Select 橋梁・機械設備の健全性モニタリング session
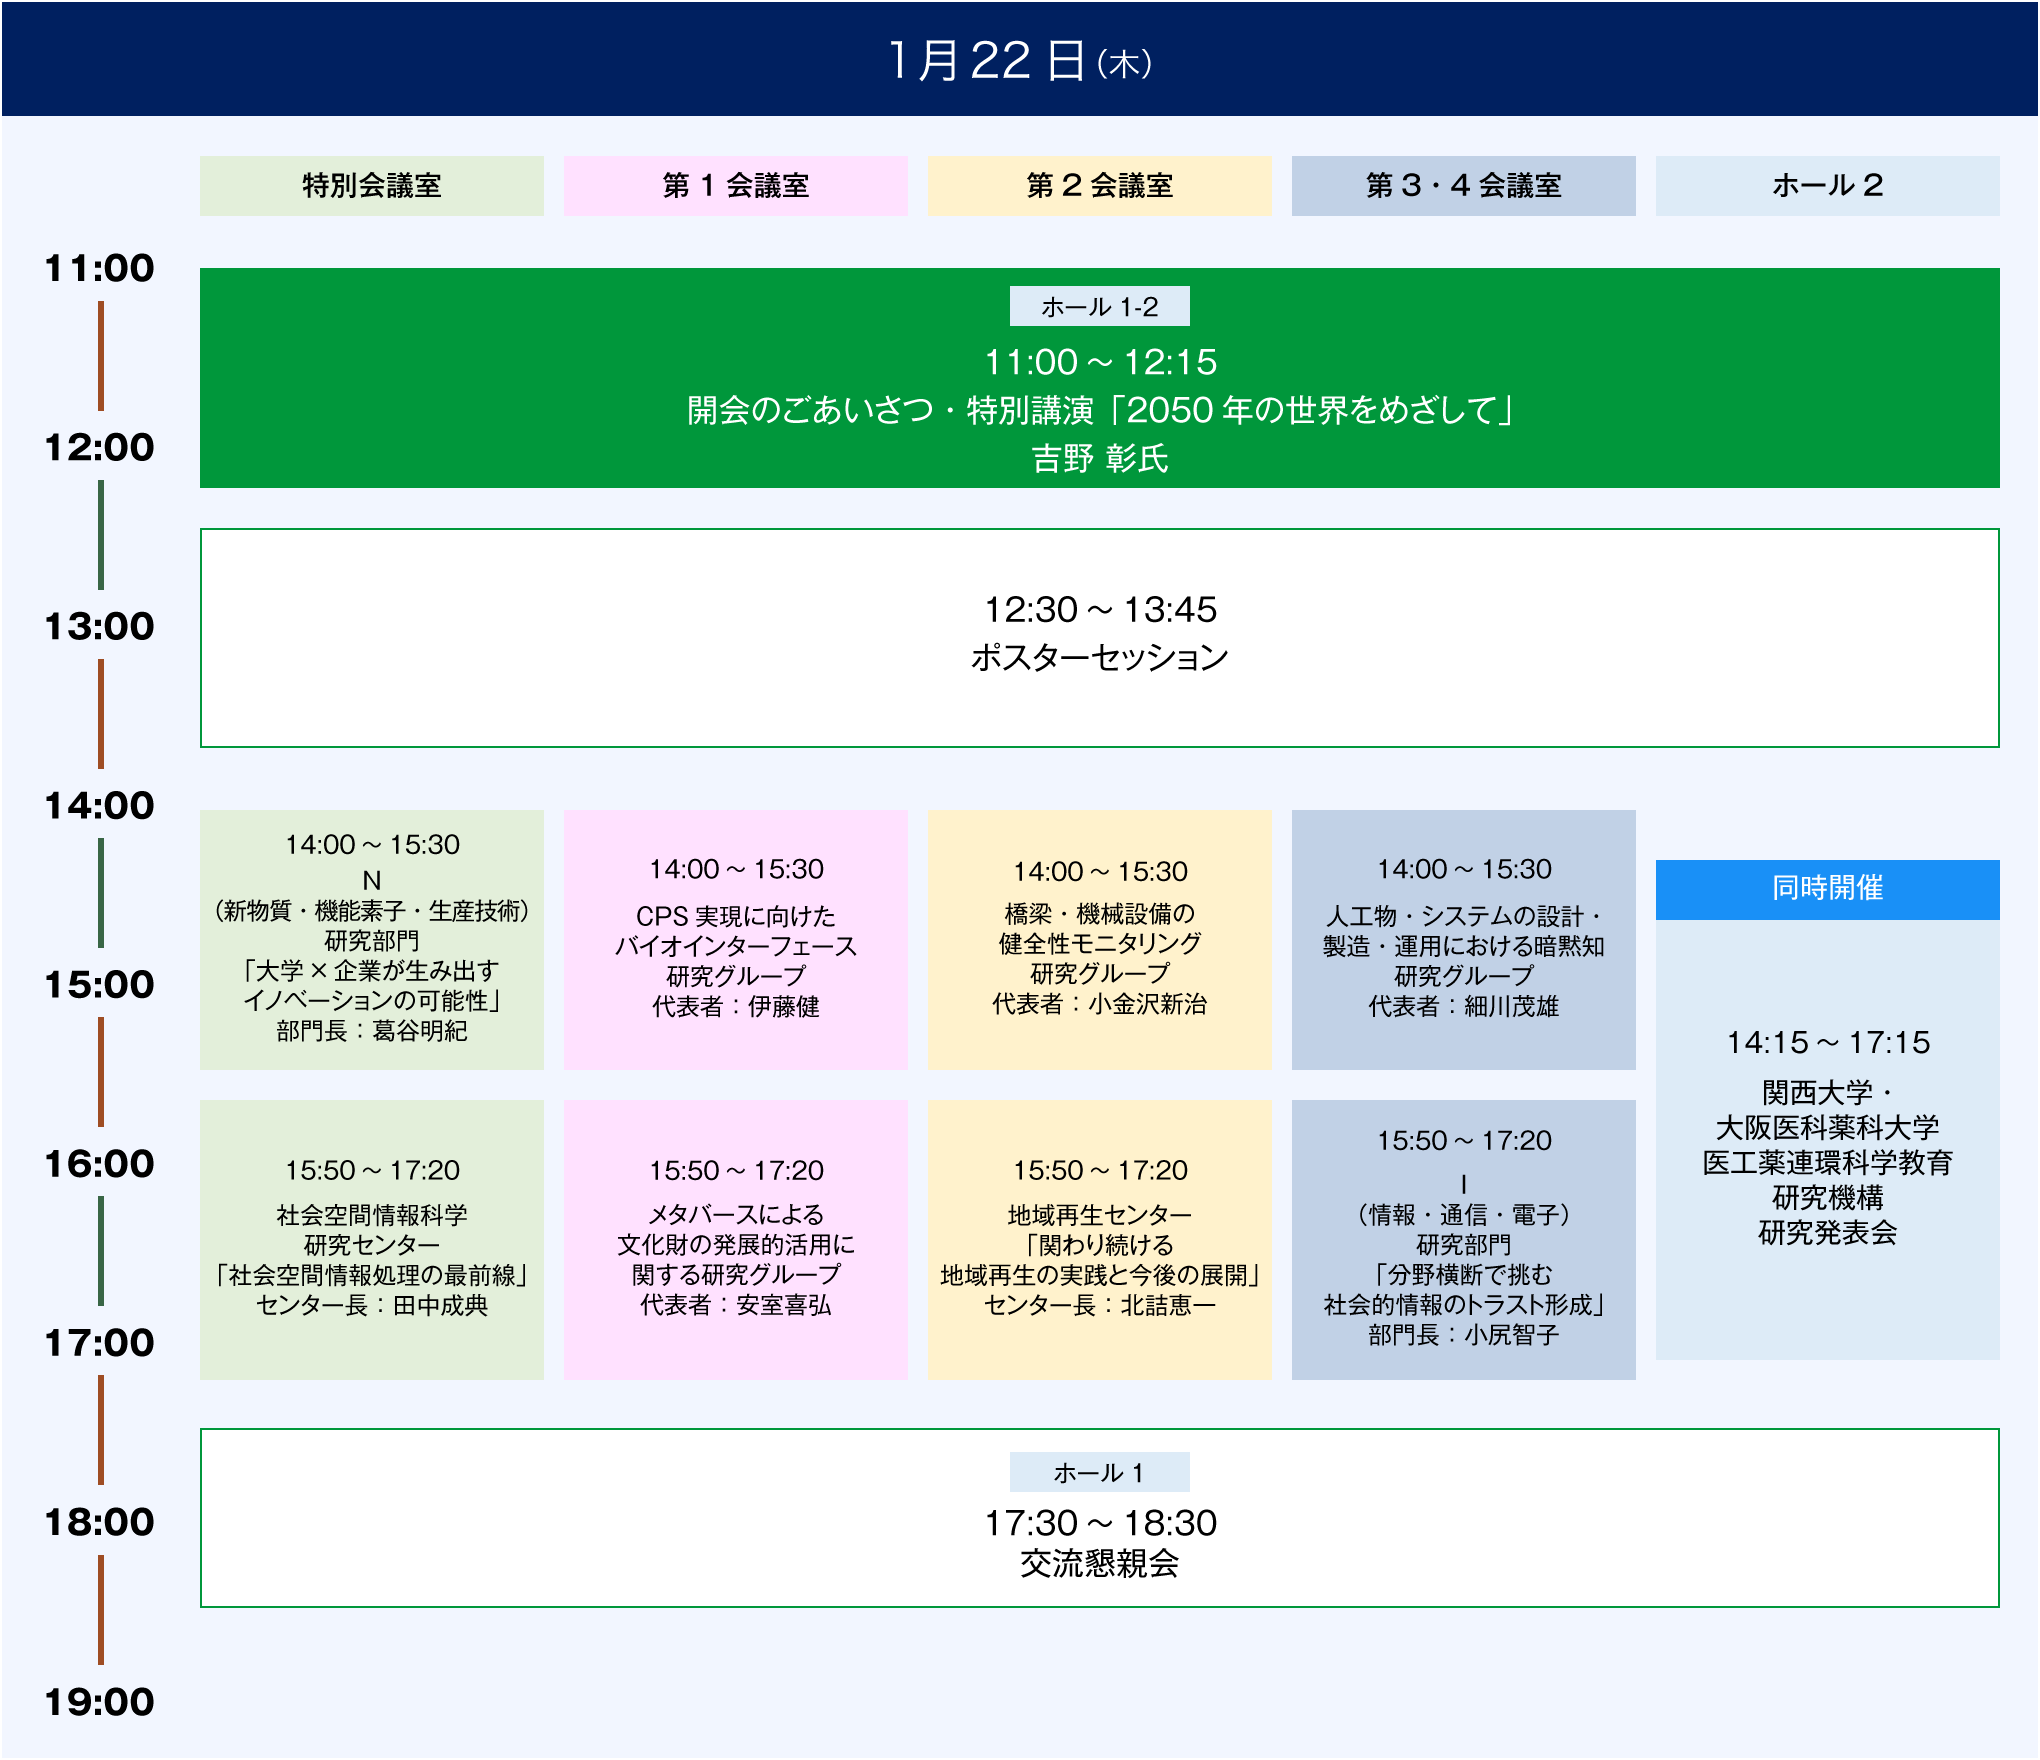Viewport: 2040px width, 1760px height. coord(1099,940)
